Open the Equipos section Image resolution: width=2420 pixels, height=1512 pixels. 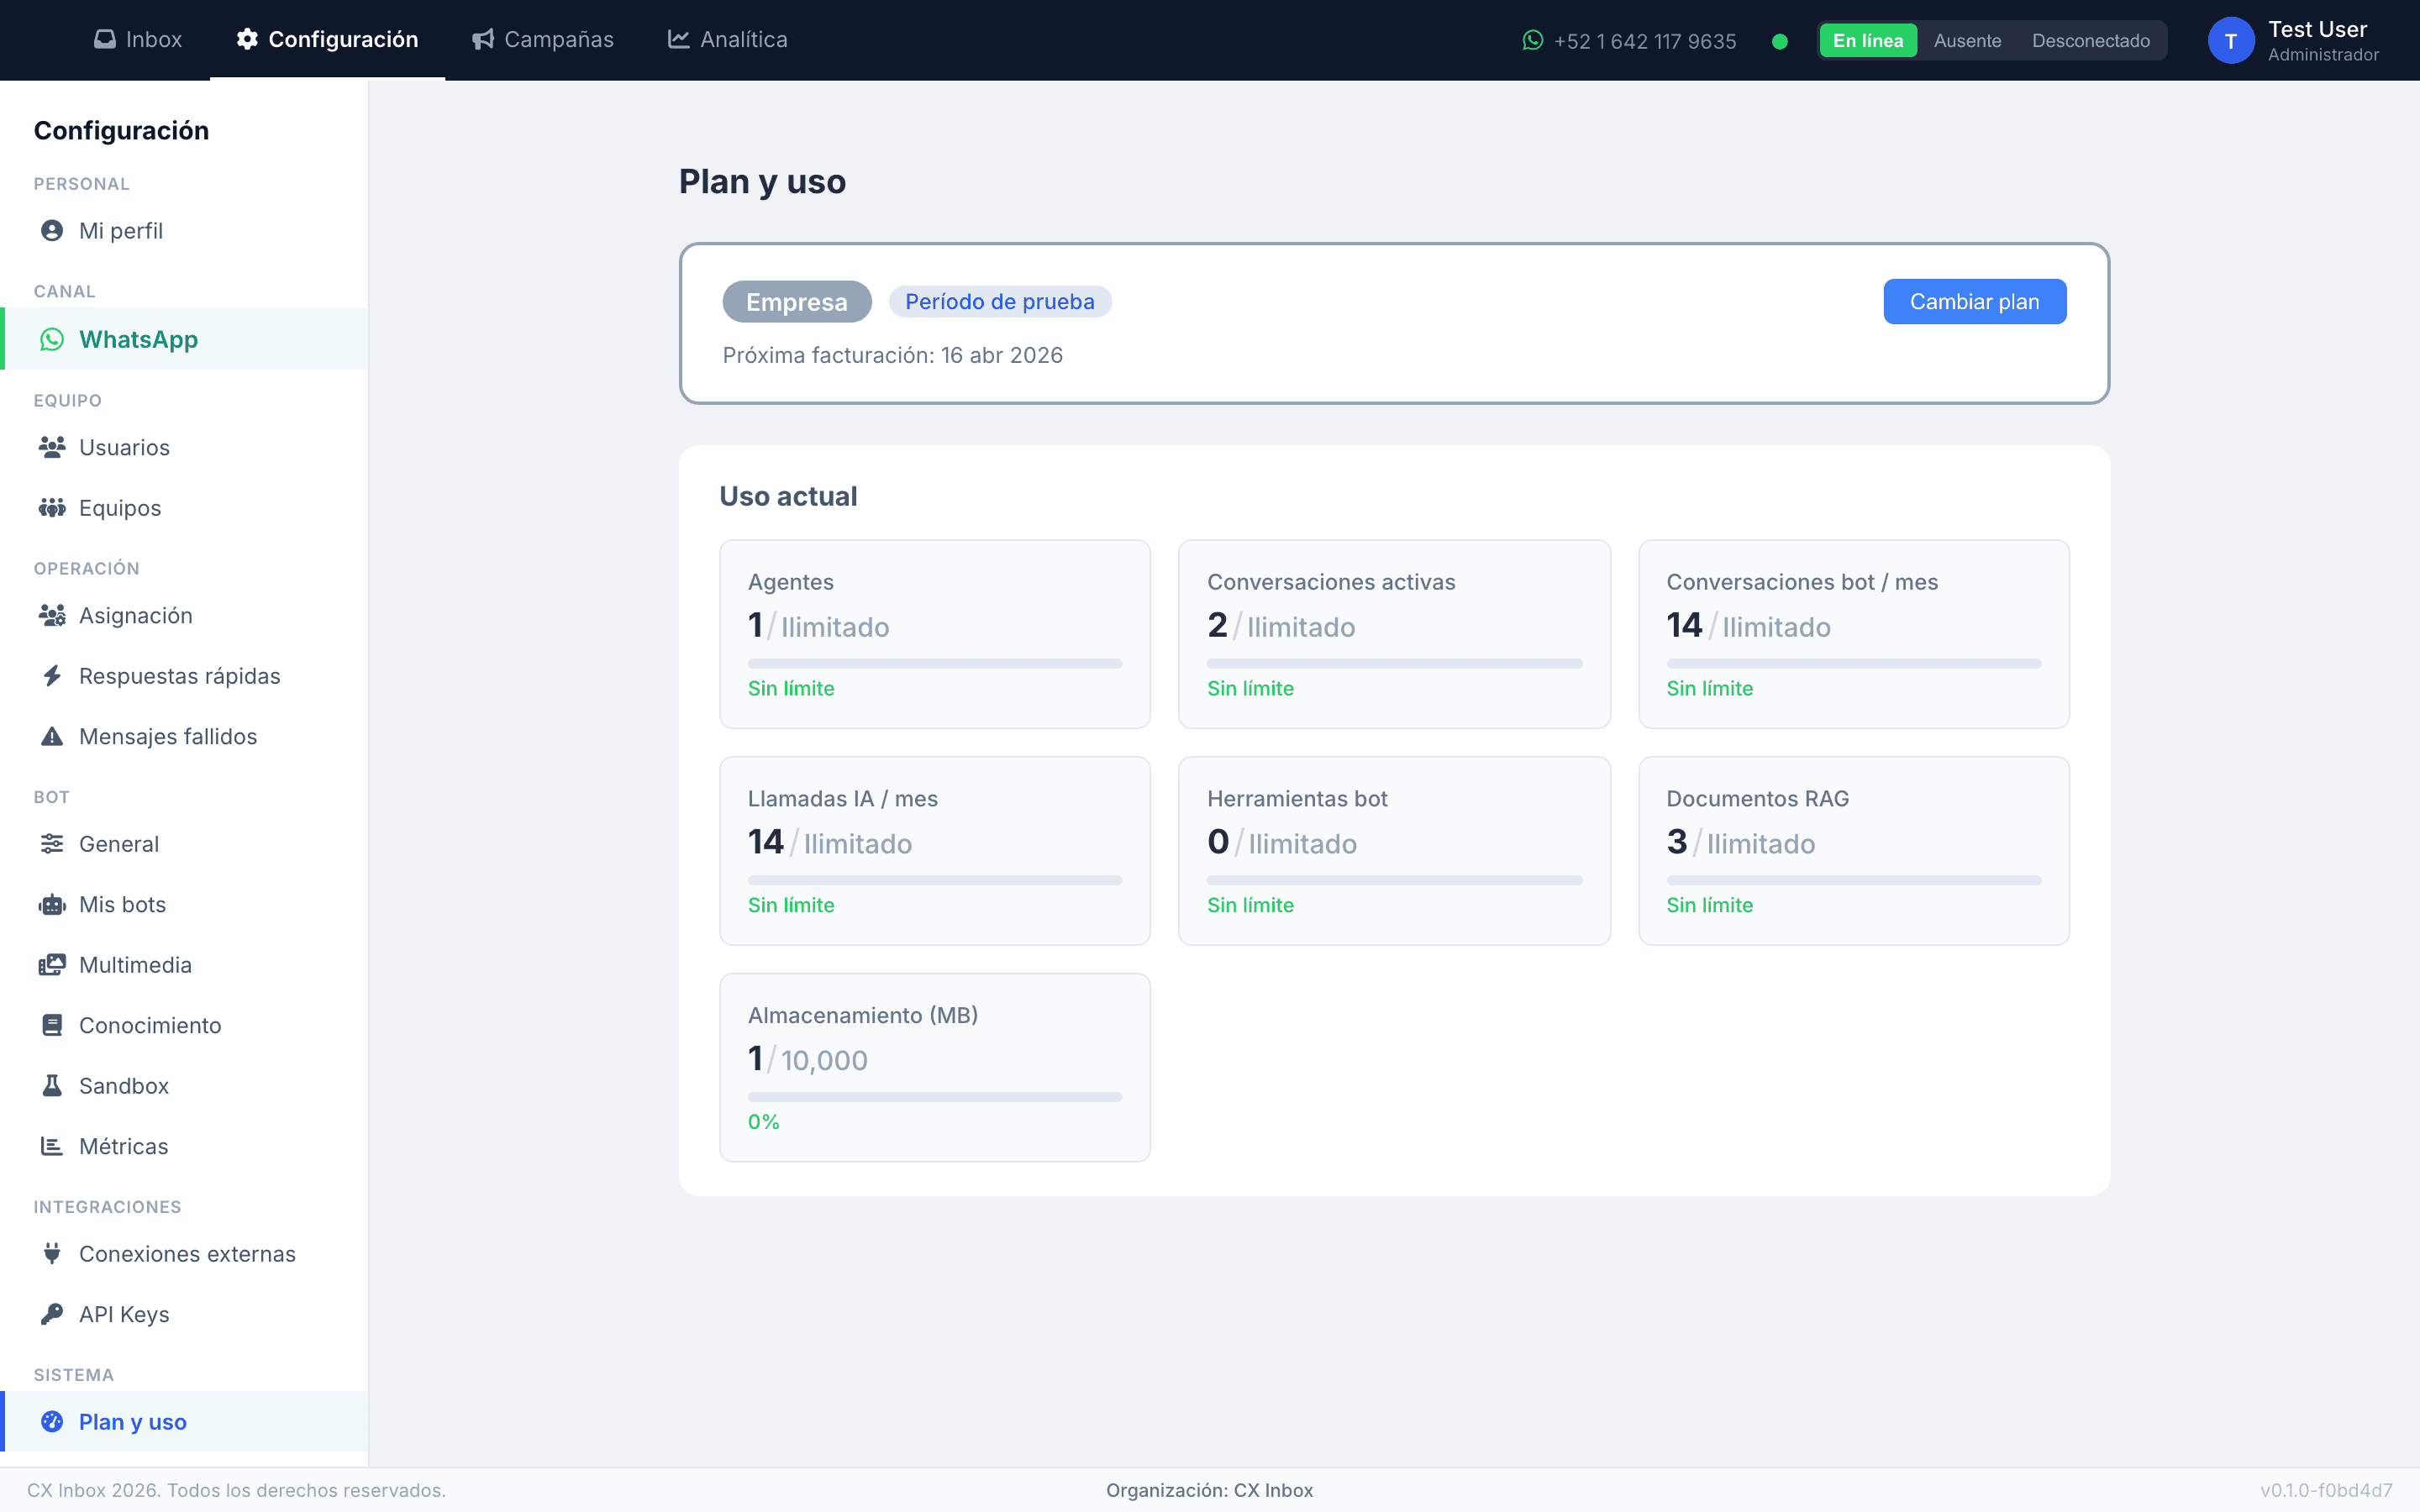184,508
